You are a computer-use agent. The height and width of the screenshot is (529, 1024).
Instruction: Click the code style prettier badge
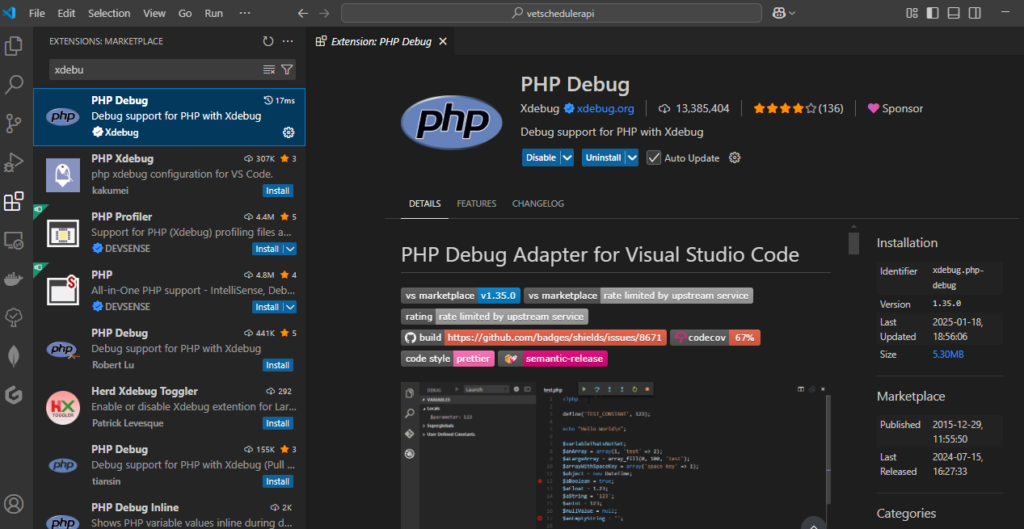[x=447, y=359]
